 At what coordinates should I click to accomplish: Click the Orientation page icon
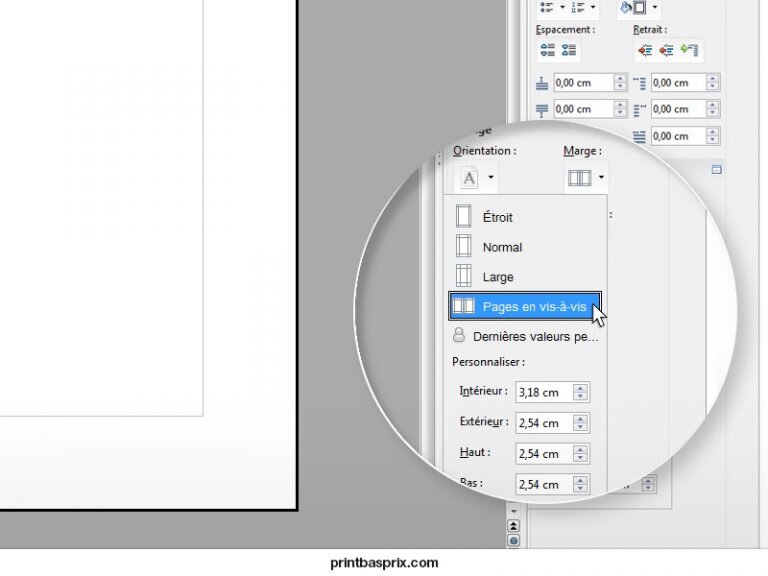click(469, 178)
